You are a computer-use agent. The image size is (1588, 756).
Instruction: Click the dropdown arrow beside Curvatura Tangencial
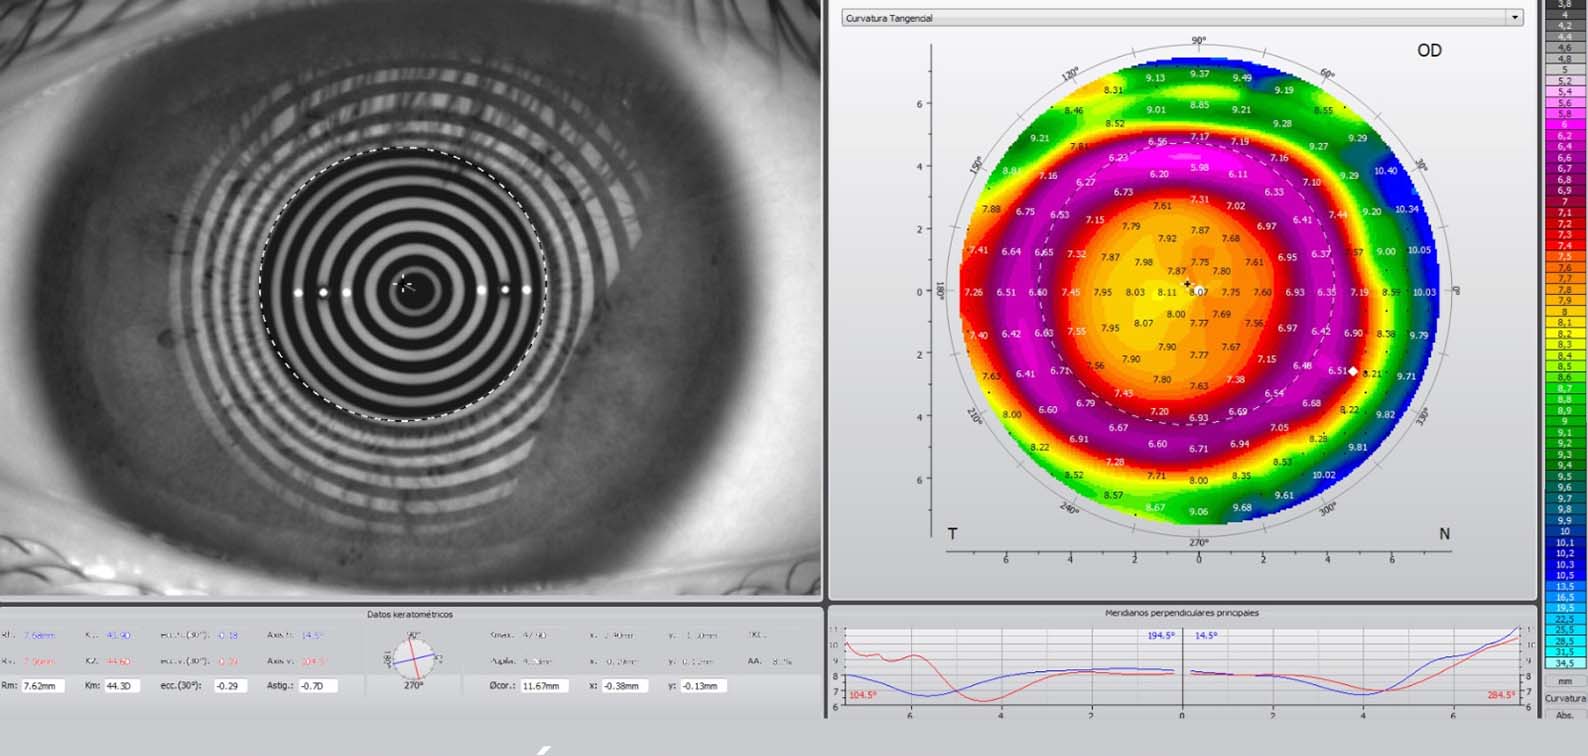coord(1515,18)
